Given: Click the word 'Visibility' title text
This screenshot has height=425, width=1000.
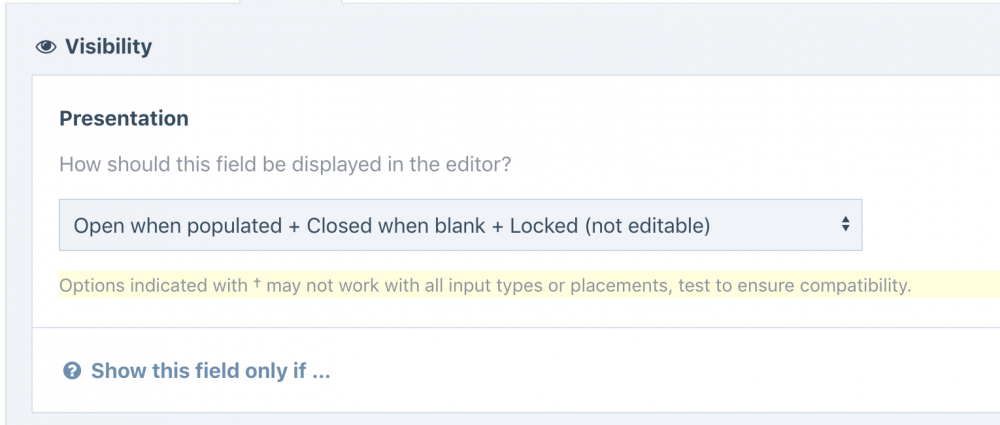Looking at the screenshot, I should point(108,47).
